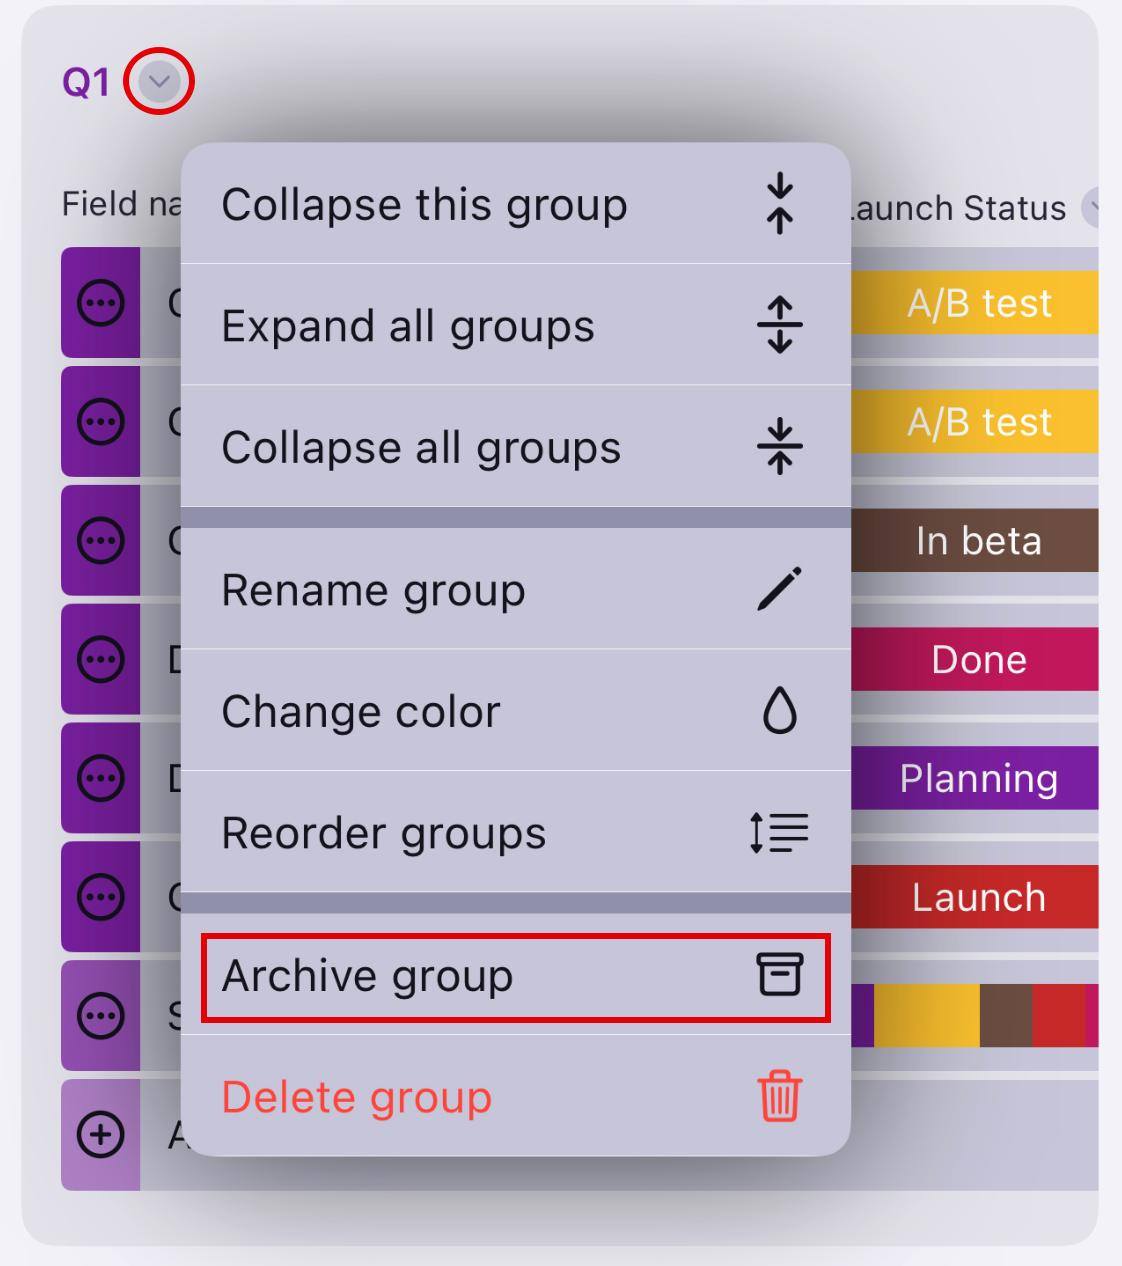Click the Expand all groups arrows icon
Screen dimensions: 1122x1266
point(780,325)
